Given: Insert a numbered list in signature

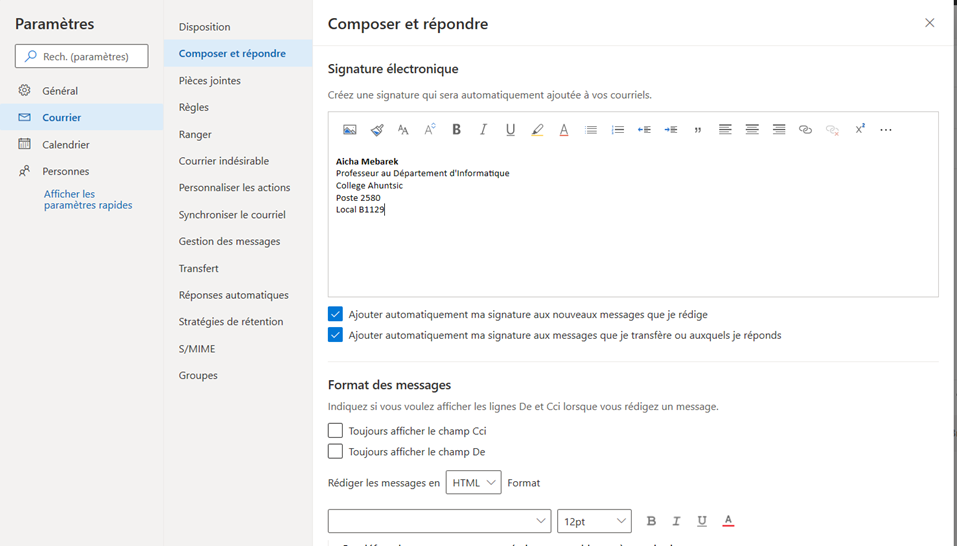Looking at the screenshot, I should coord(617,130).
